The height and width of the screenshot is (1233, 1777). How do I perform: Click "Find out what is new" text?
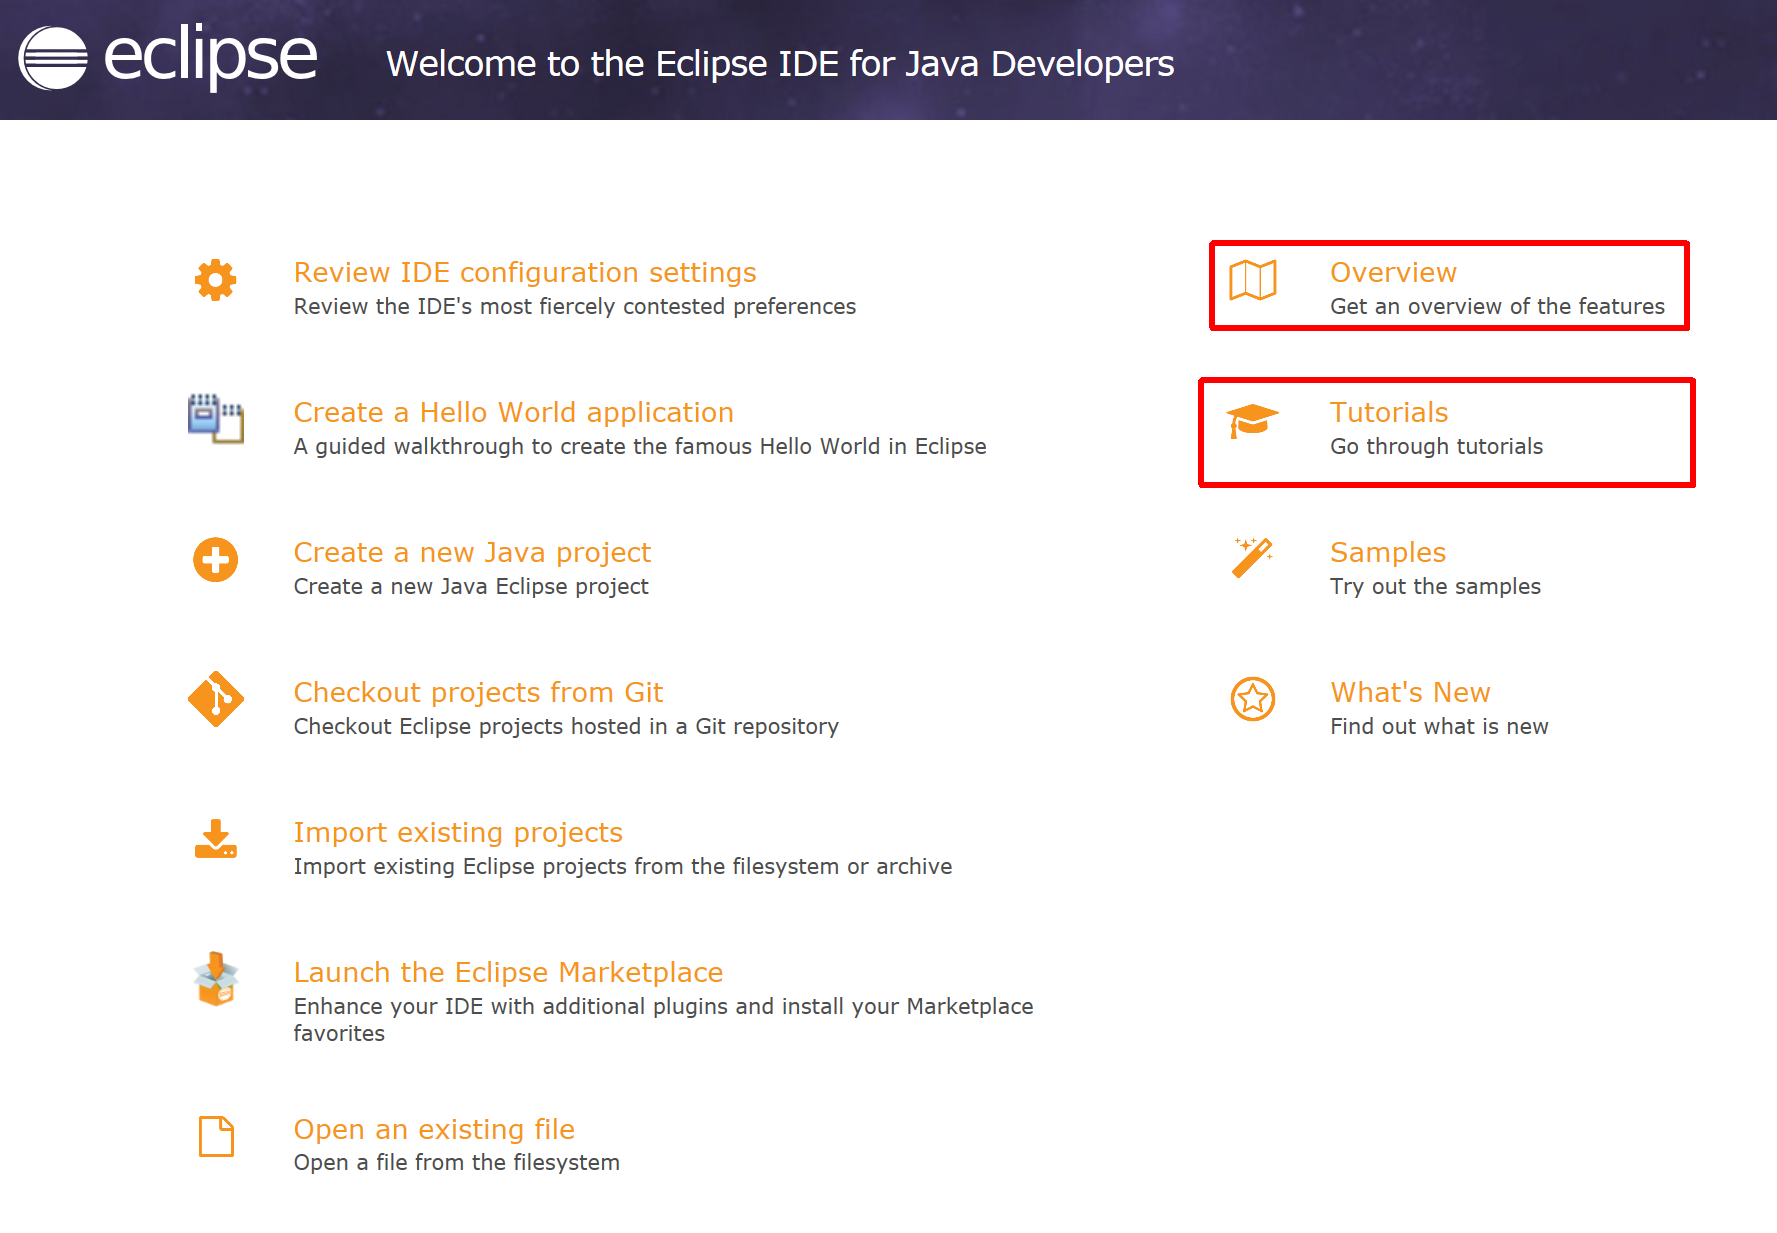pyautogui.click(x=1439, y=726)
